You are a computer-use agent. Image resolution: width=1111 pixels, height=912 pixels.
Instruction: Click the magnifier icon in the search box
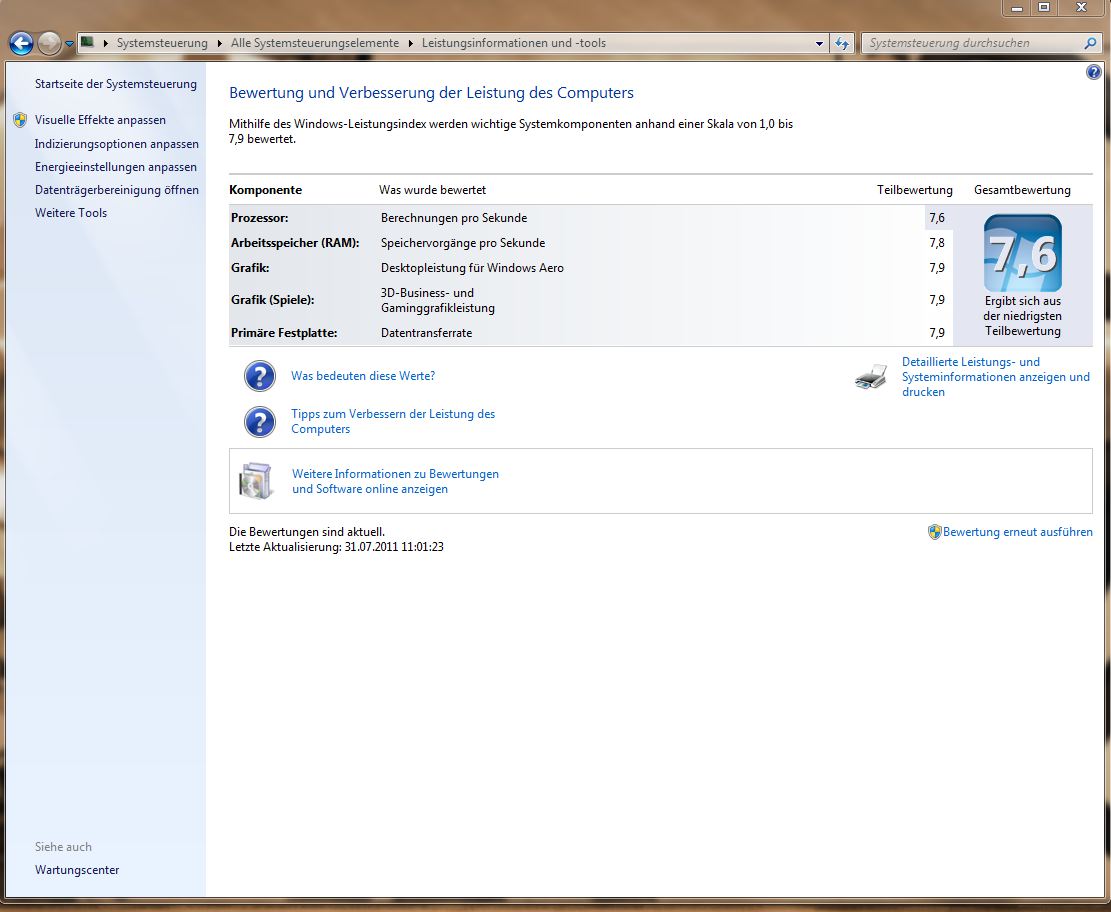1090,43
